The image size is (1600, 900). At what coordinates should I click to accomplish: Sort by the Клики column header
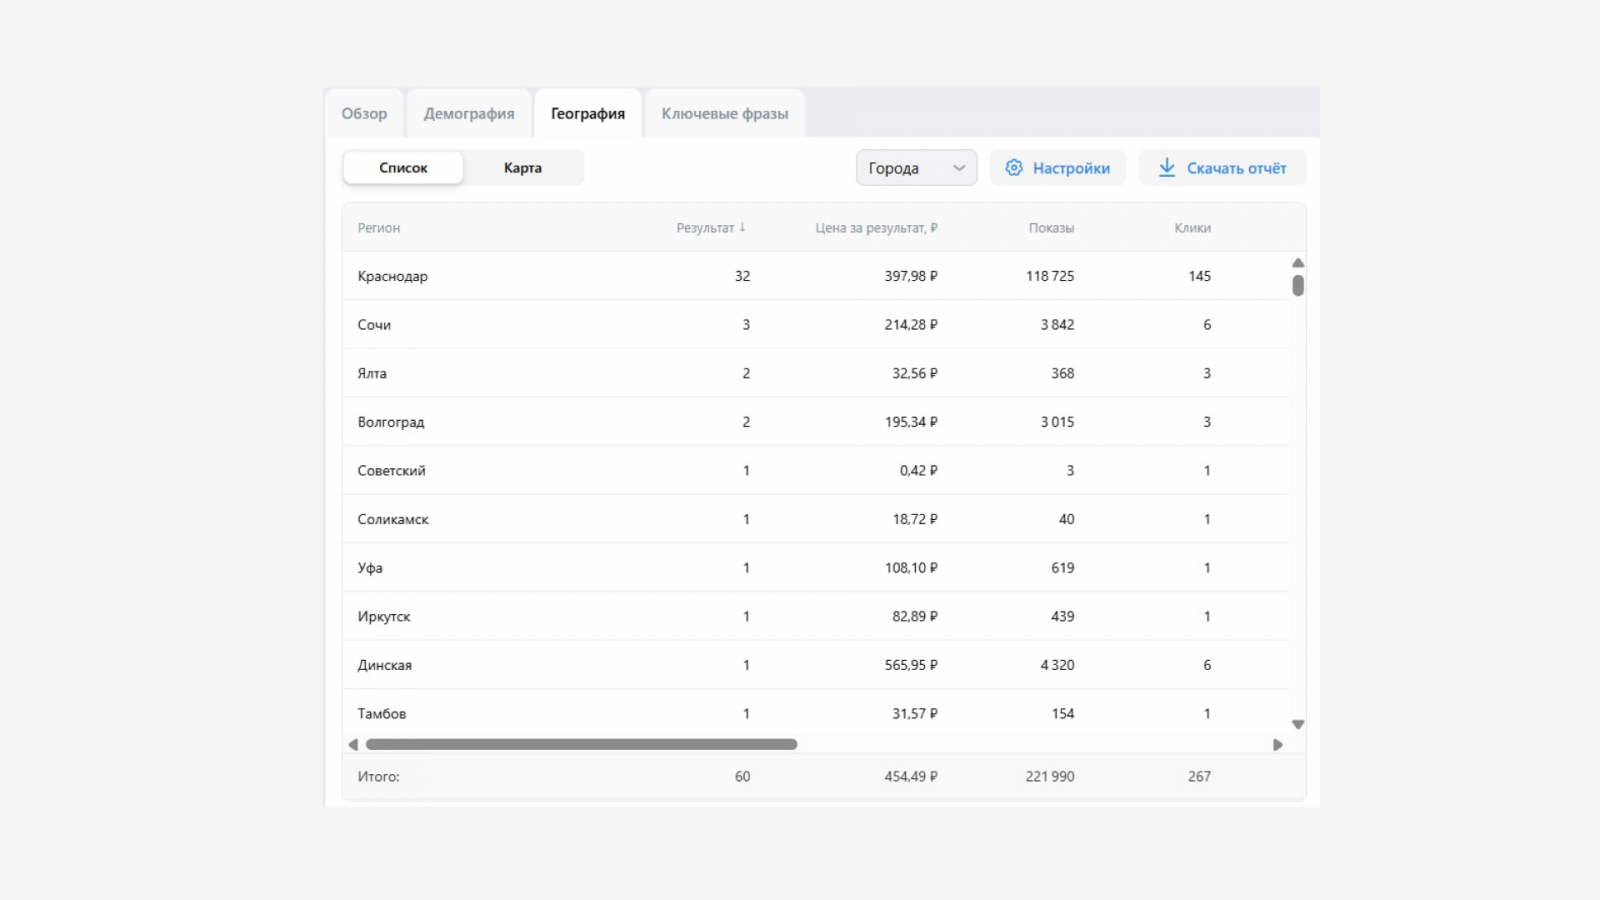click(x=1192, y=228)
